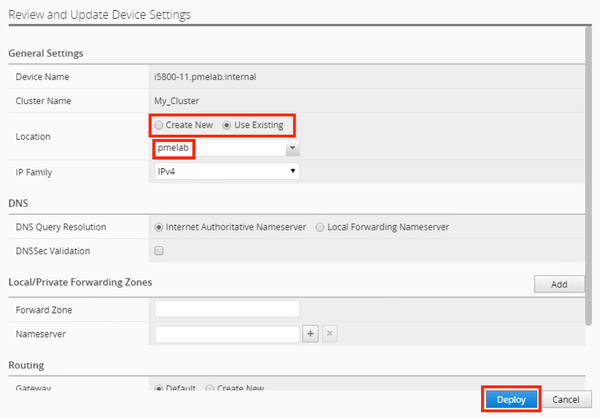Choose Internet Authoritative Nameserver option

coord(159,227)
